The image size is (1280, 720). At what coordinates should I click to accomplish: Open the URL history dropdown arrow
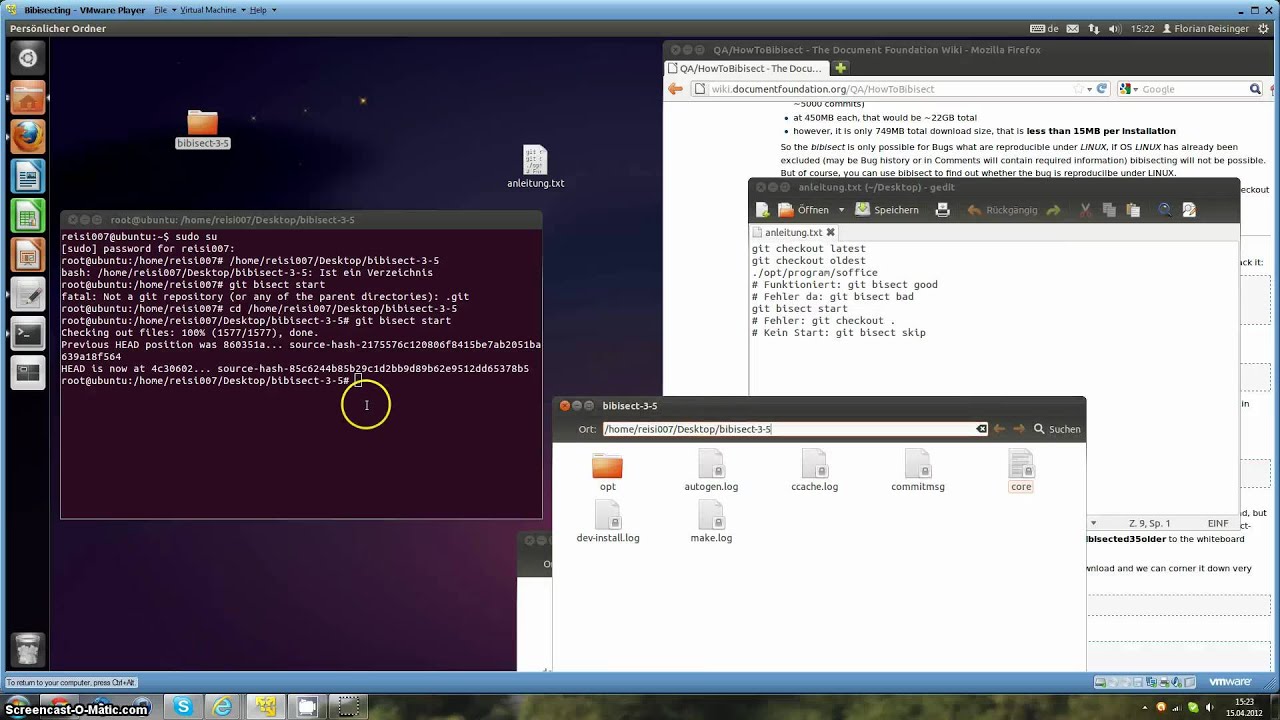[x=1090, y=89]
